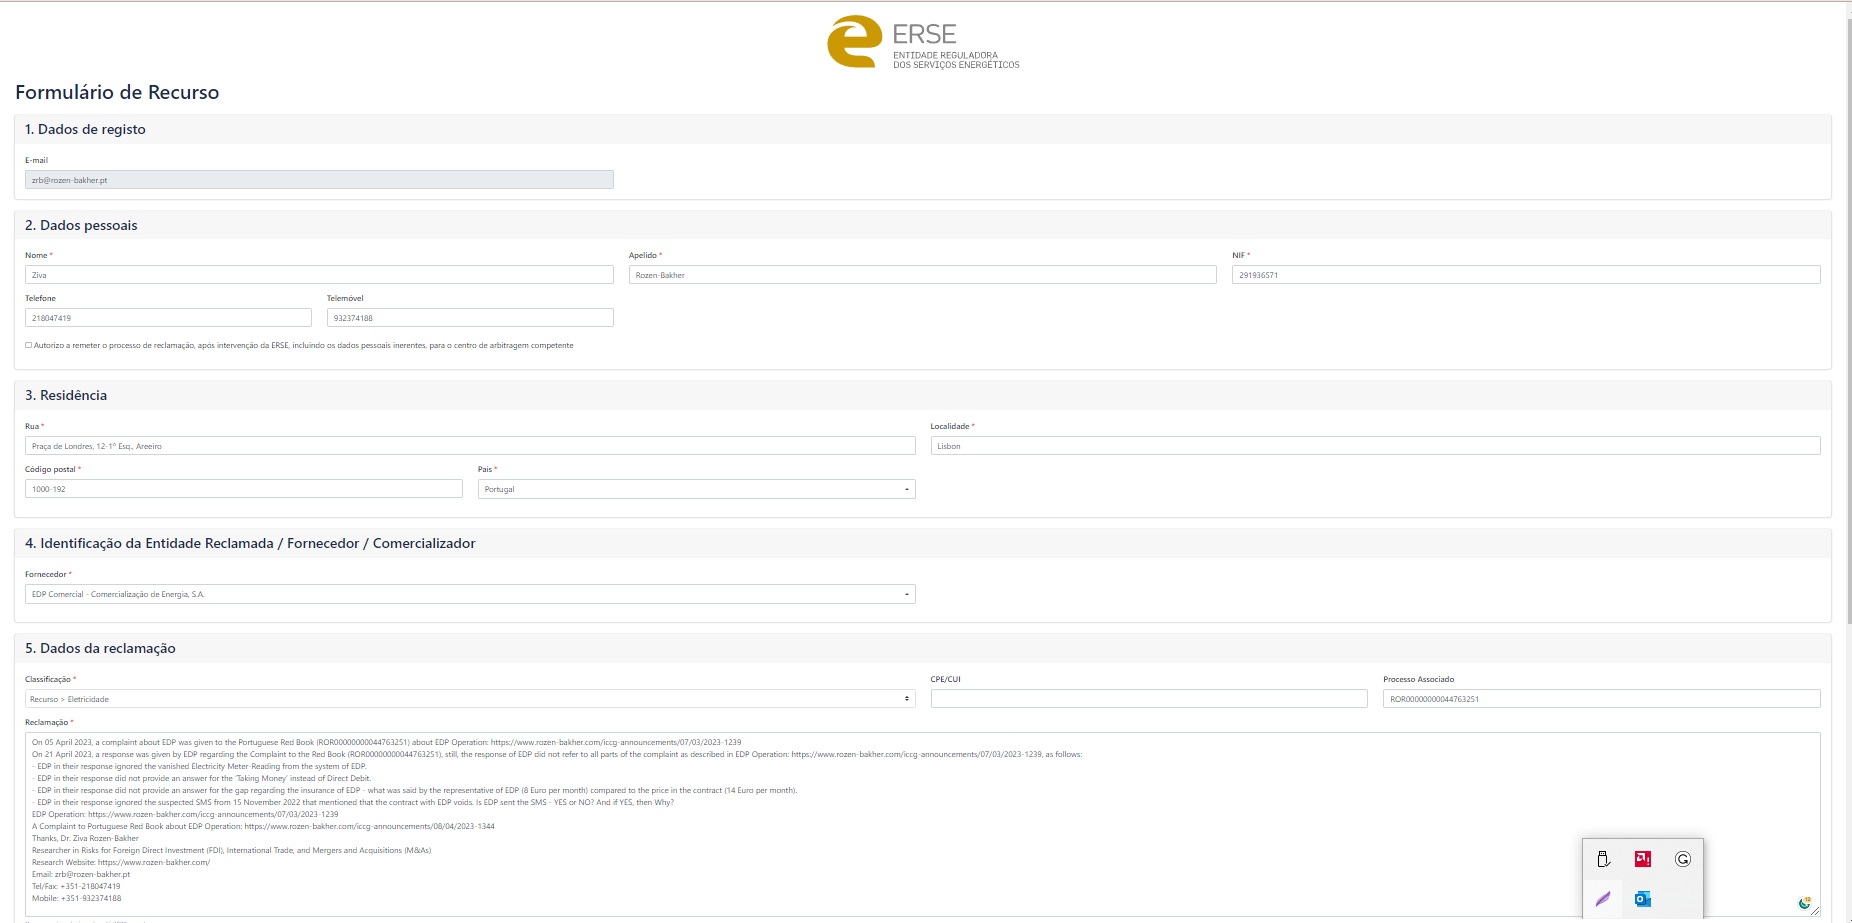
Task: Click the 'Mobile: +351-932374188' line in the complaint
Action: (x=76, y=898)
